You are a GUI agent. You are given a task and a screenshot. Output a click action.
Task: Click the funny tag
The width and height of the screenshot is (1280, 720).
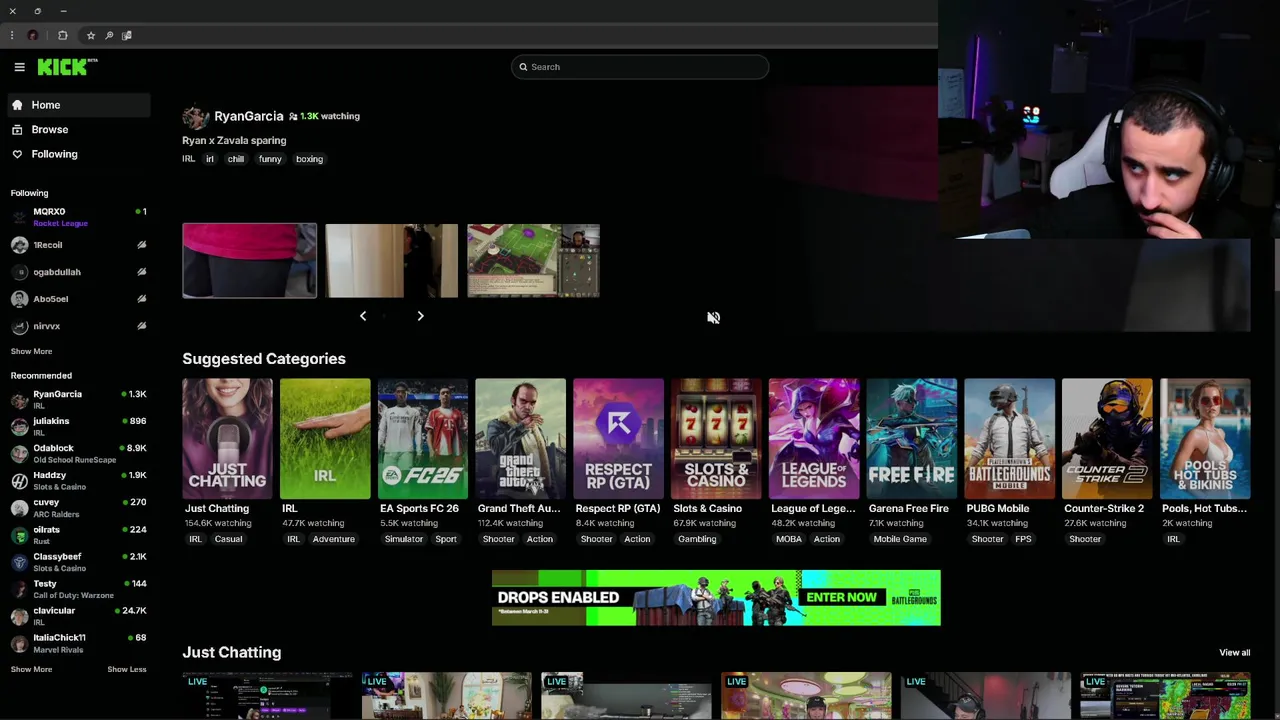pyautogui.click(x=270, y=159)
